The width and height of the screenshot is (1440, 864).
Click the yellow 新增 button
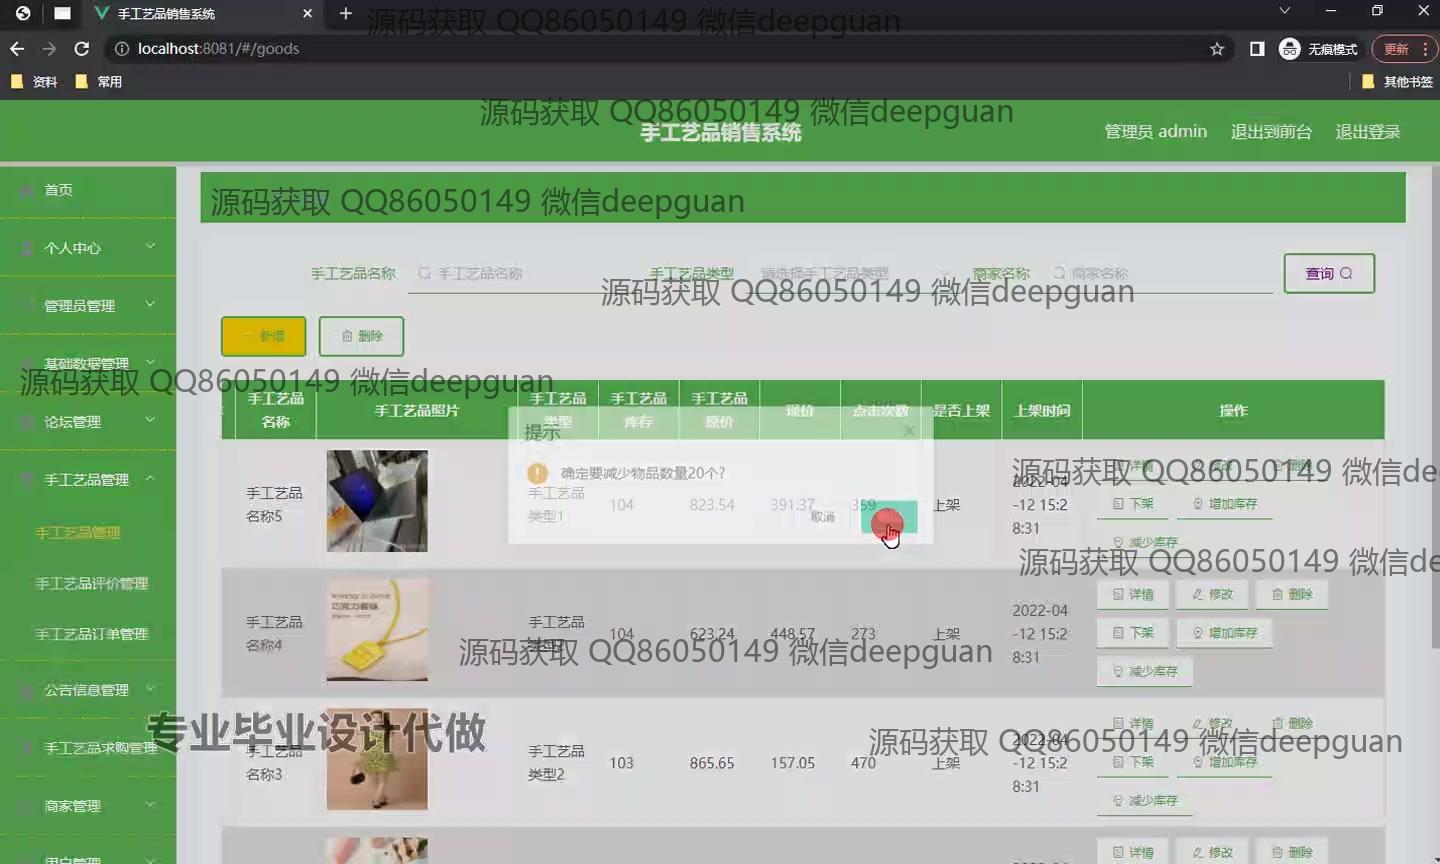click(263, 336)
